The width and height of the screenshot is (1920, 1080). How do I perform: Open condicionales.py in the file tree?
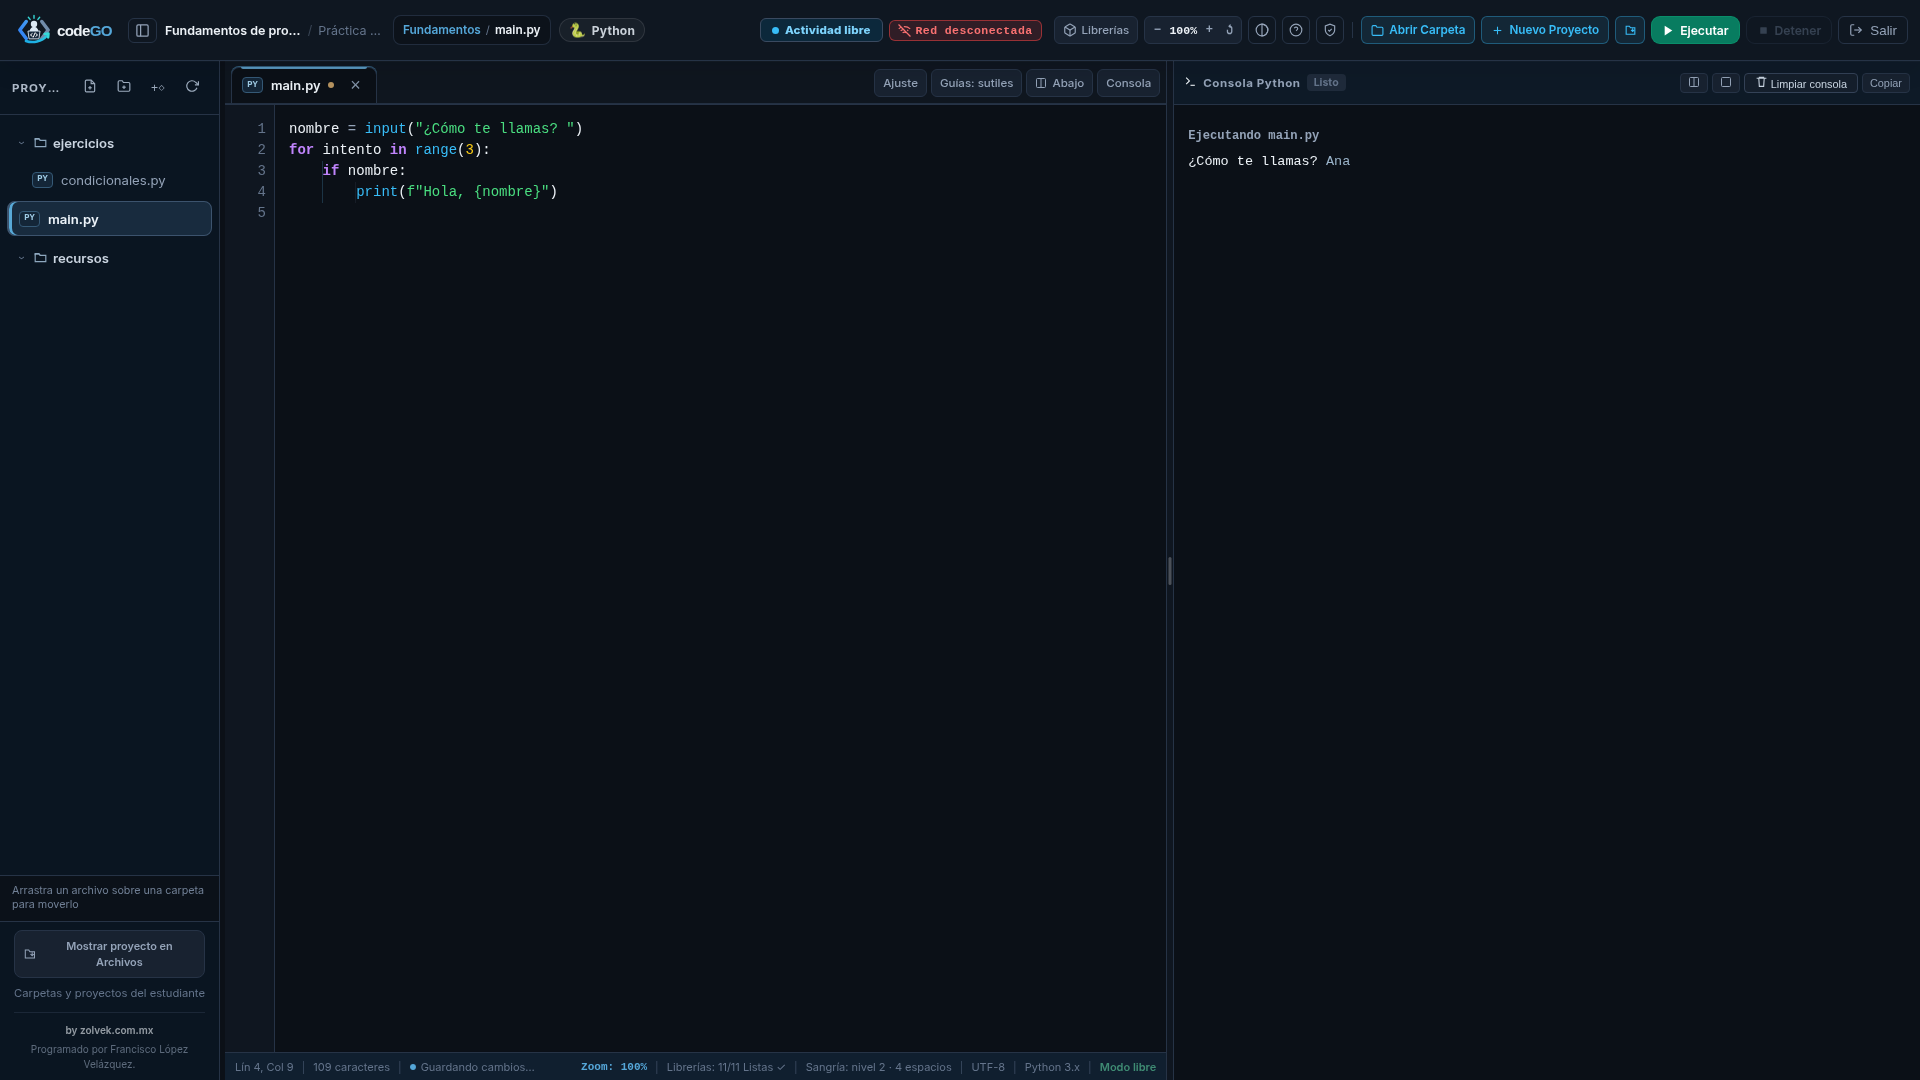110,180
